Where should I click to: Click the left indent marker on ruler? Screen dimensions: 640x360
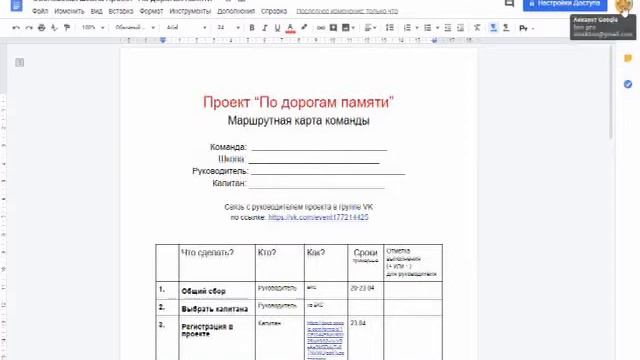pos(163,40)
